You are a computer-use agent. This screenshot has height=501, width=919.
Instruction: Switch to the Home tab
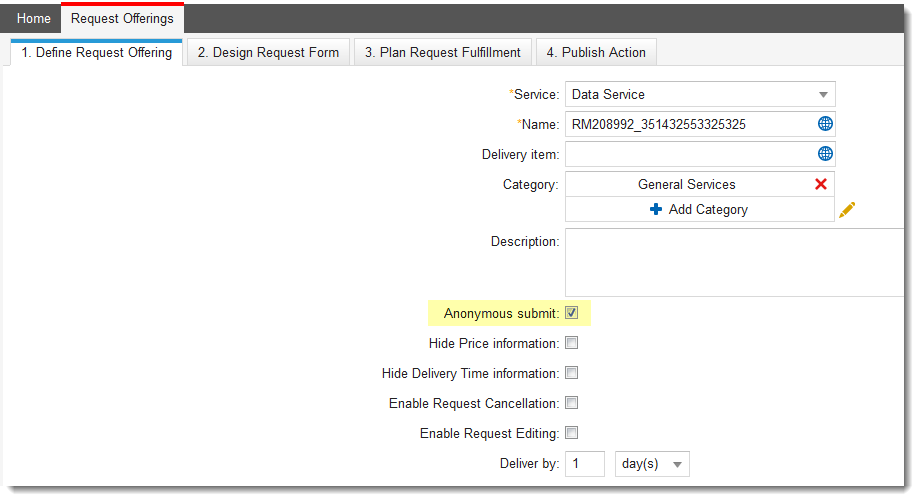[x=34, y=19]
